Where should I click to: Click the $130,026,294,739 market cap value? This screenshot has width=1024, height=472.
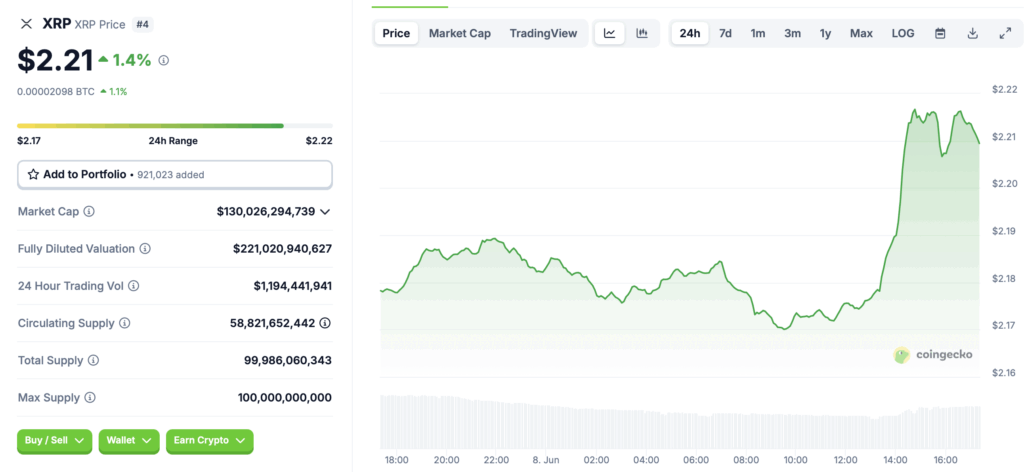(266, 212)
